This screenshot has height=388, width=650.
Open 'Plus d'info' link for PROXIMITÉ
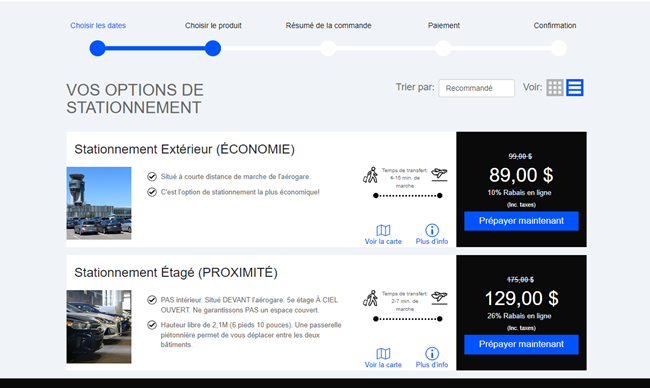pyautogui.click(x=432, y=365)
